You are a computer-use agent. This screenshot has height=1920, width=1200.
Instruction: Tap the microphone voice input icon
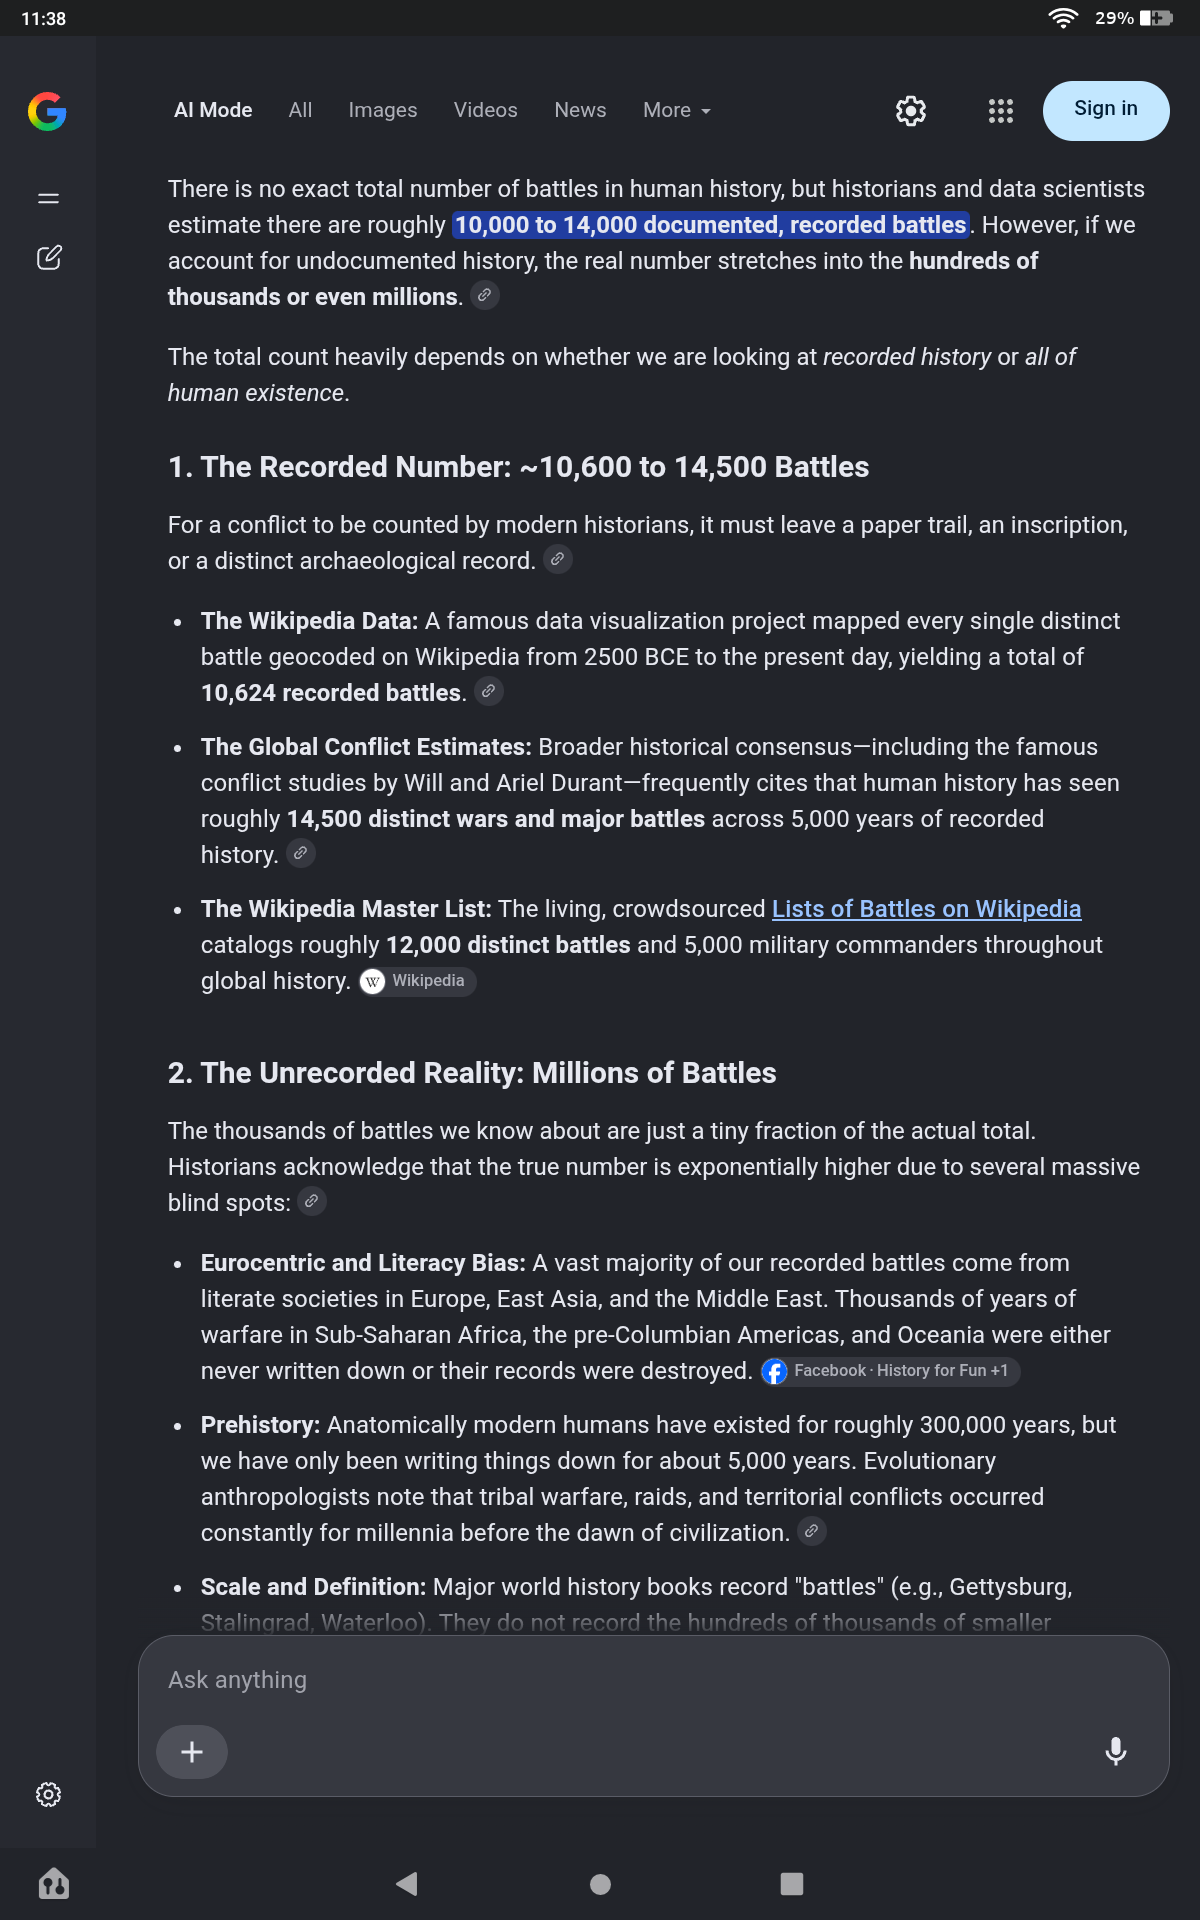pos(1116,1751)
